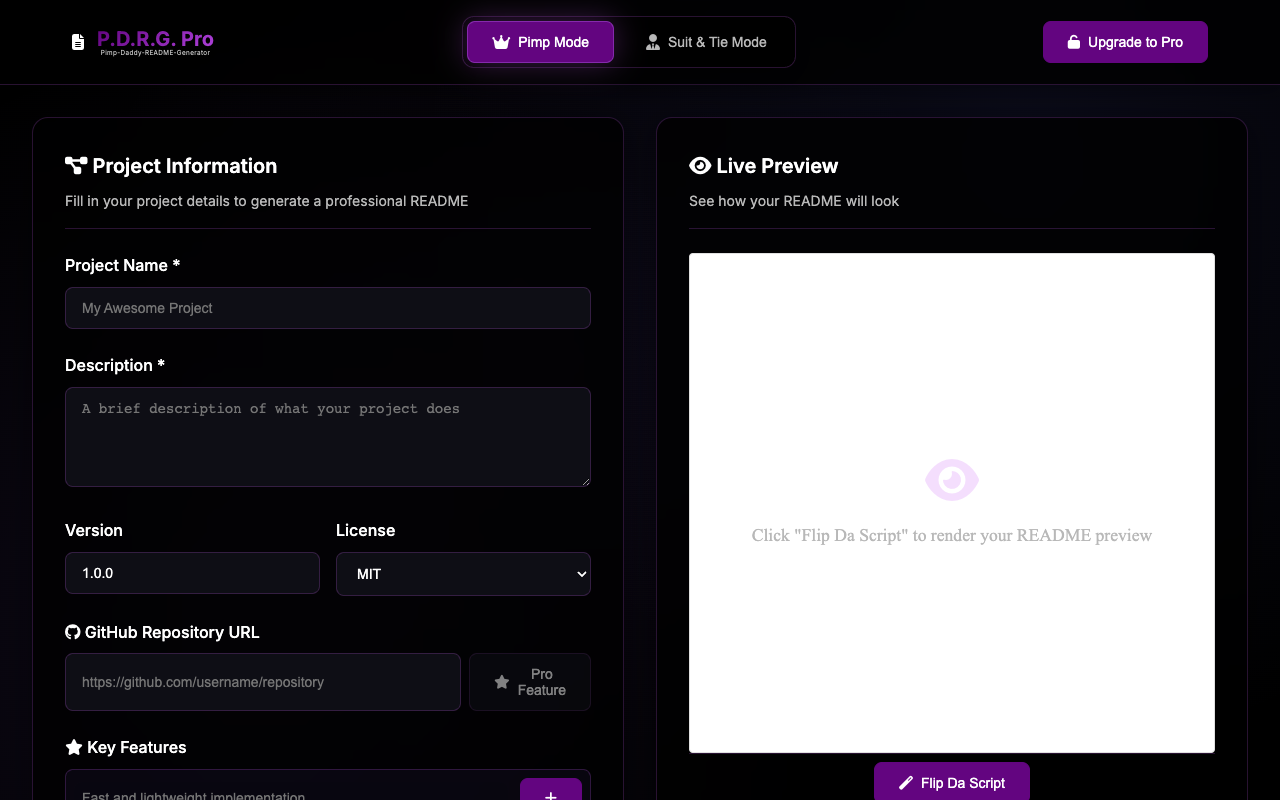This screenshot has height=800, width=1280.
Task: Click the Key Features star icon
Action: coord(73,747)
